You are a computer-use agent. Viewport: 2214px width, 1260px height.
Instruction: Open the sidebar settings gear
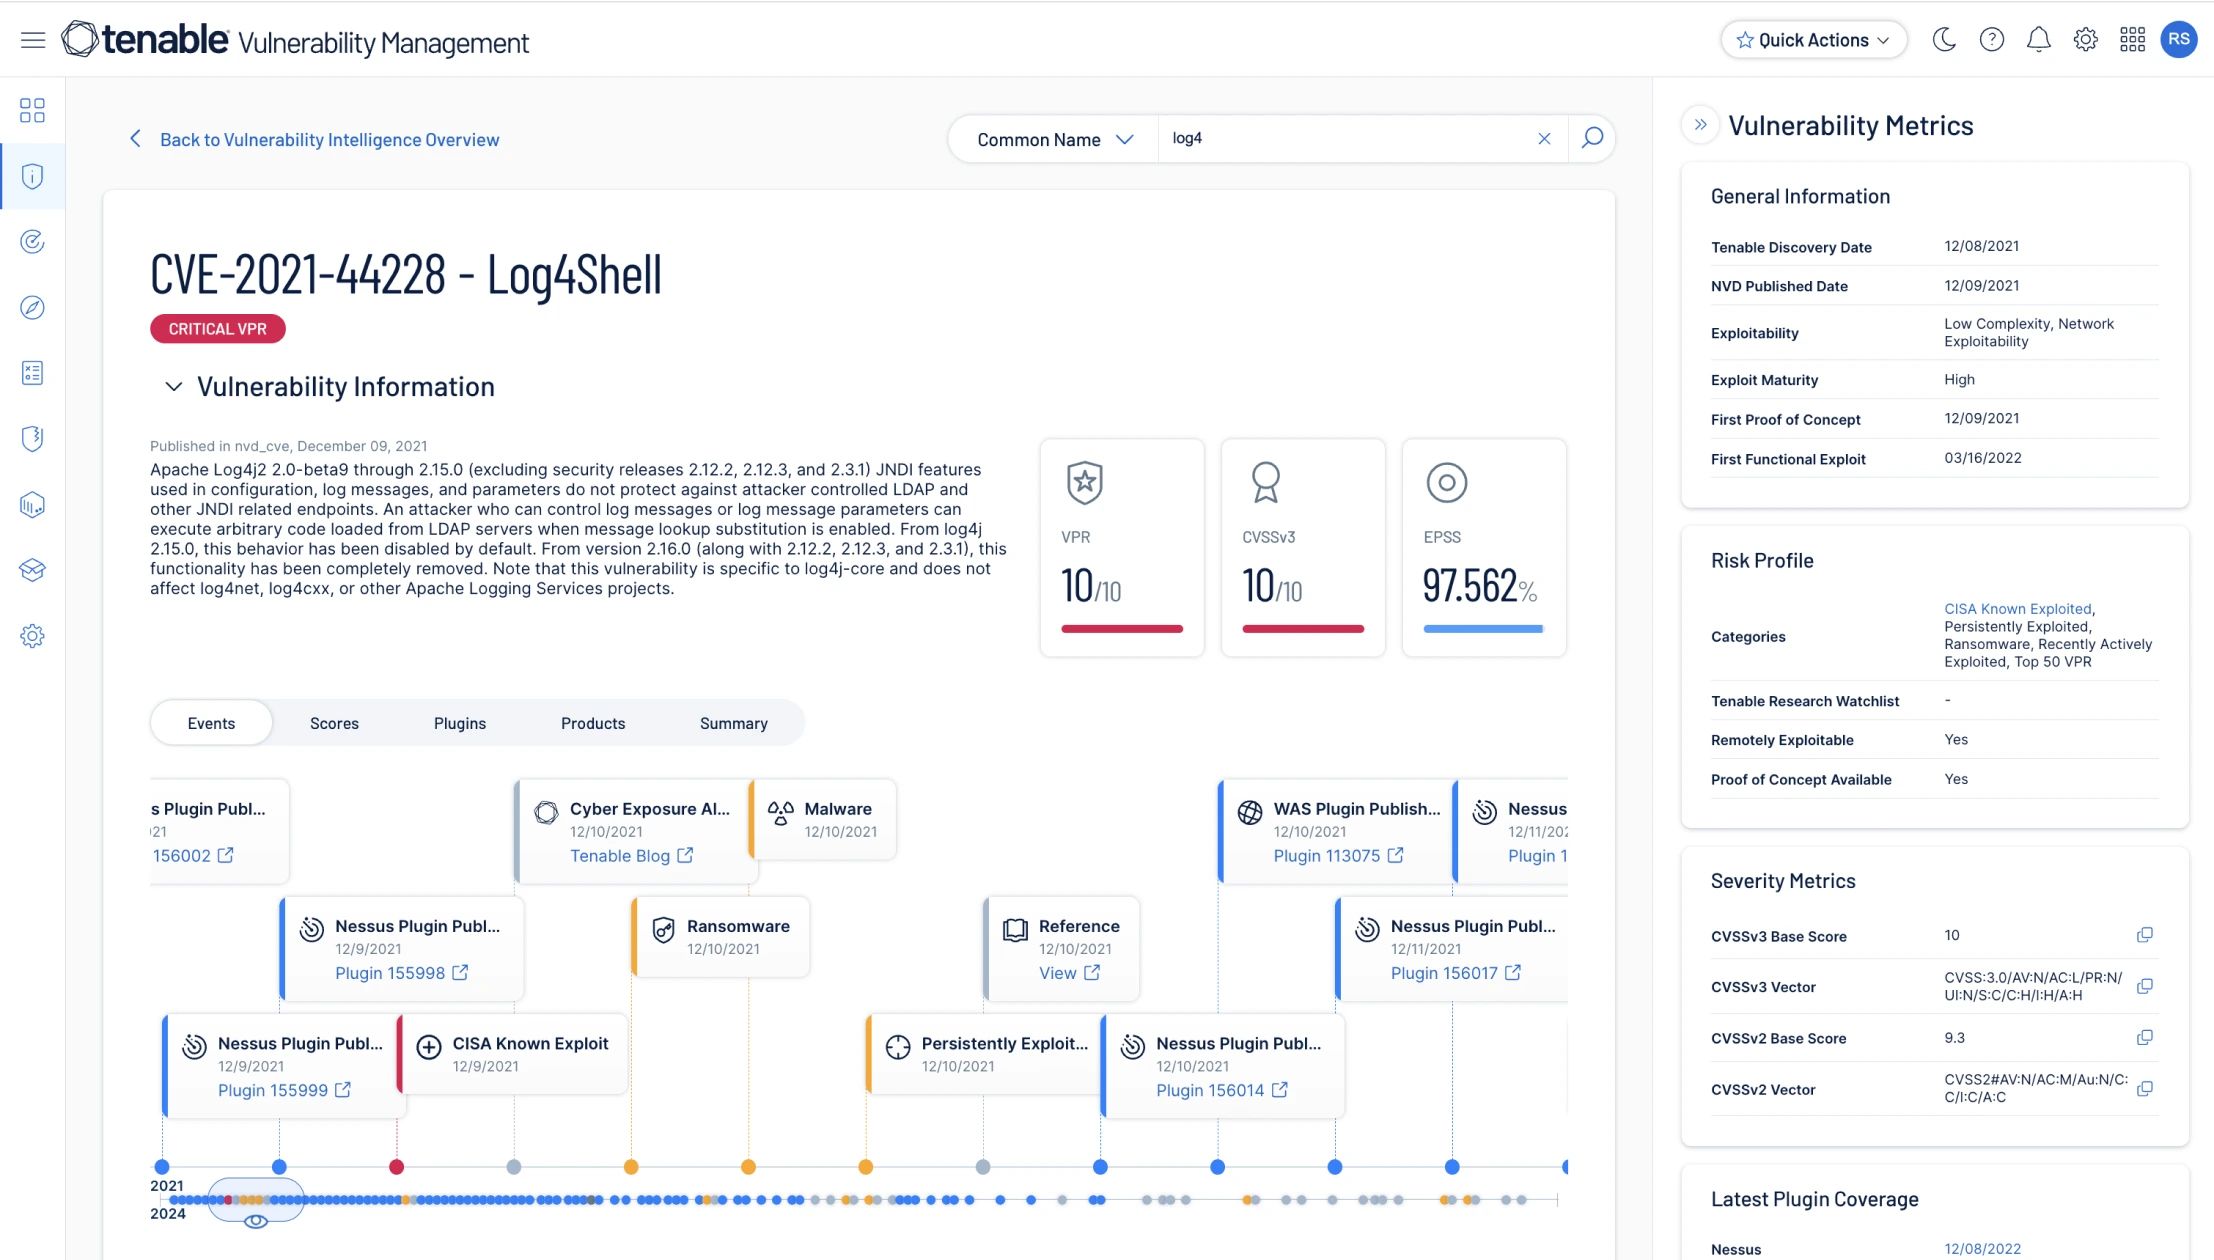coord(33,636)
